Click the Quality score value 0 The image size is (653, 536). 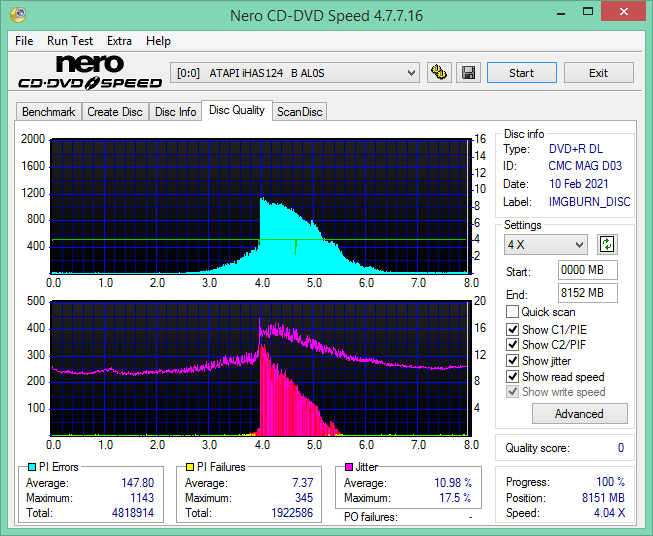(621, 448)
